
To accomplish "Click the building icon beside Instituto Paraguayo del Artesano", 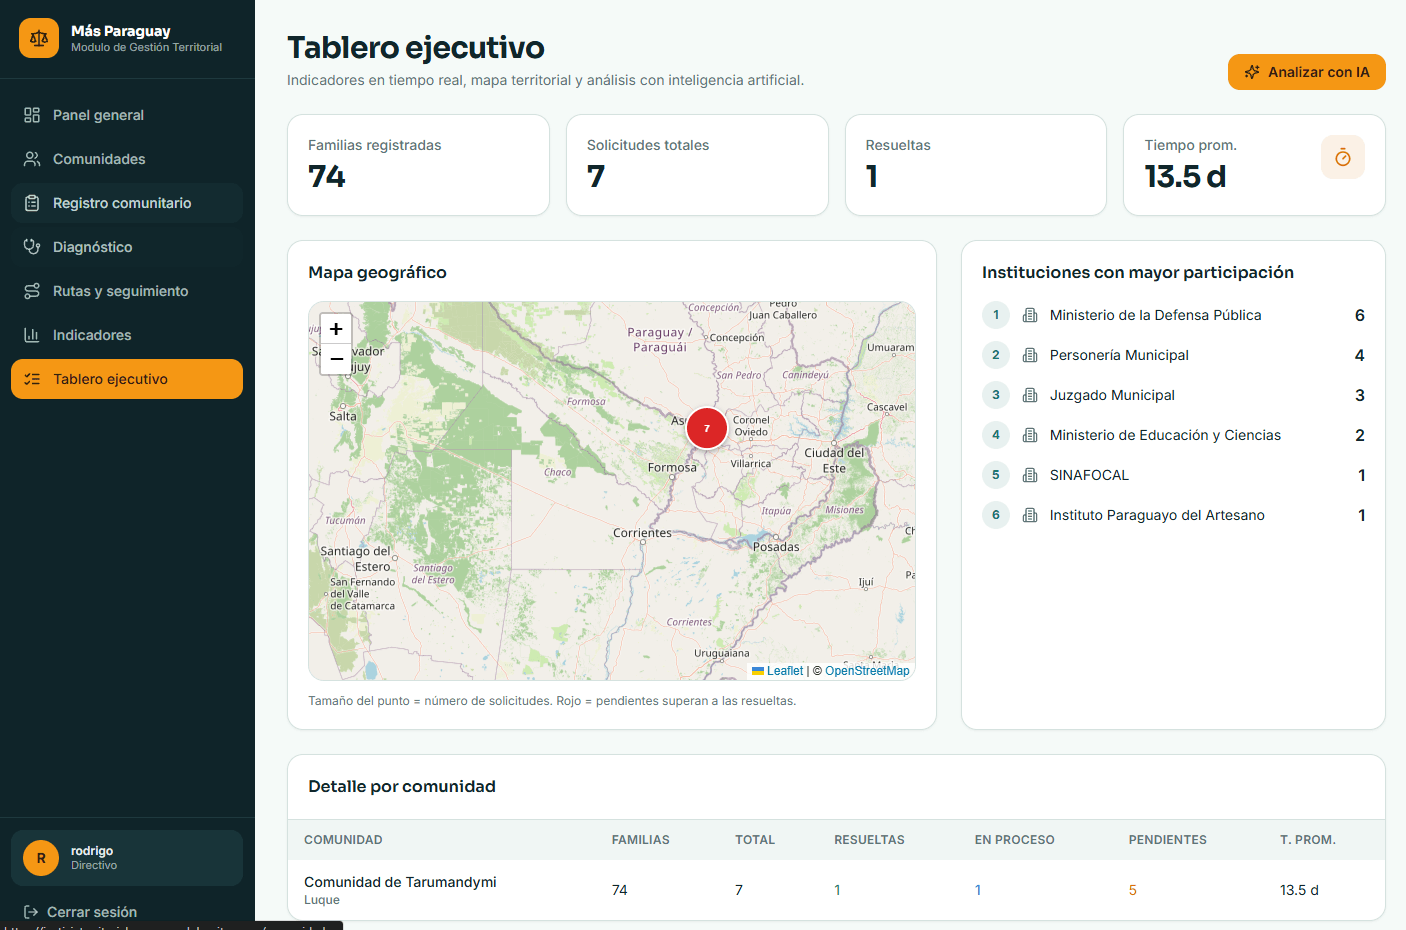I will point(1030,515).
